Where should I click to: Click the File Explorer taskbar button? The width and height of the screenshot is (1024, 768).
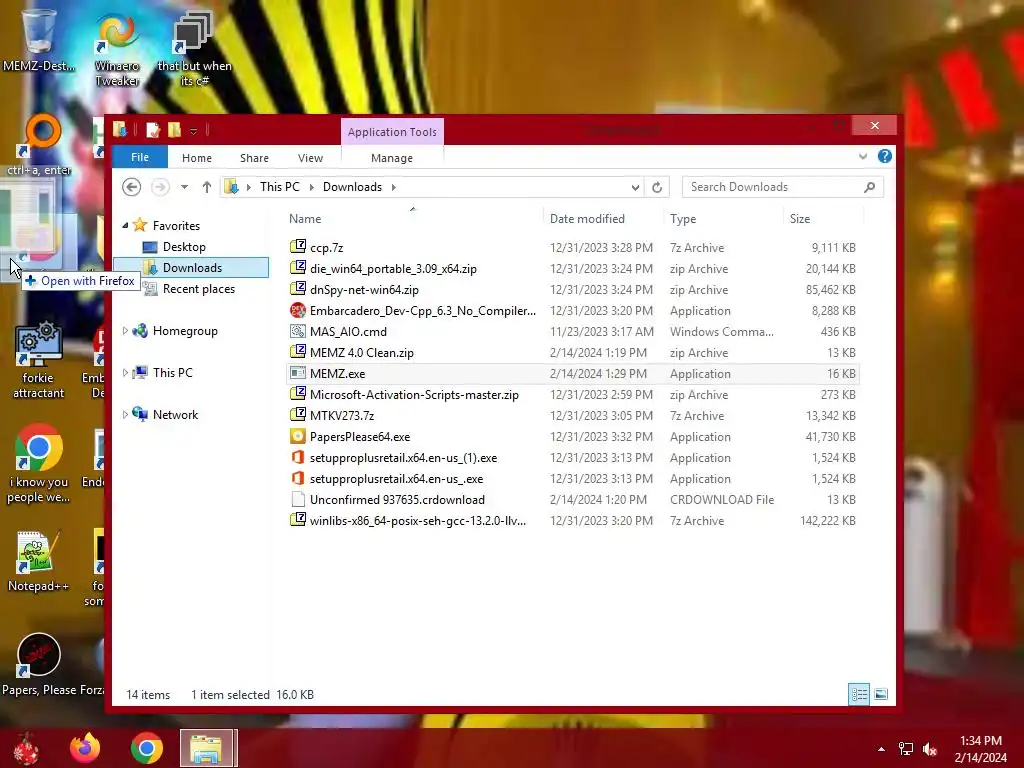coord(208,748)
